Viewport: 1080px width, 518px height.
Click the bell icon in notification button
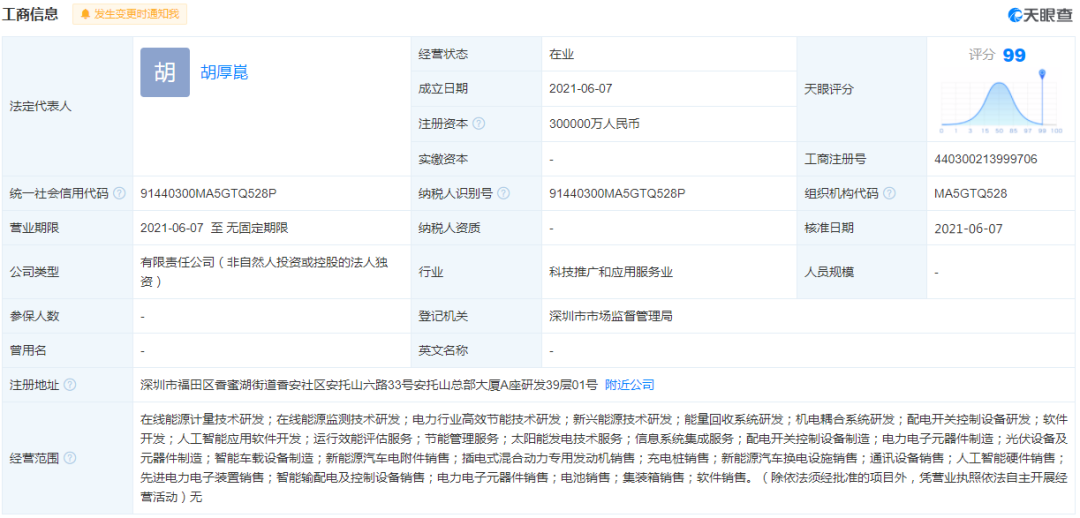click(85, 14)
